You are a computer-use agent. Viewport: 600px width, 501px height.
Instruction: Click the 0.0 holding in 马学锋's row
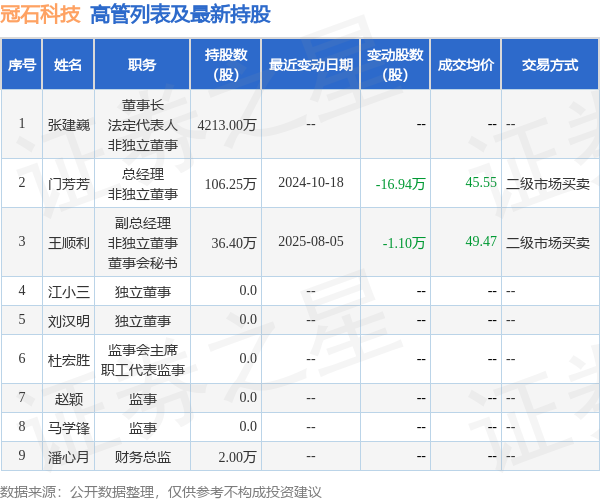pyautogui.click(x=248, y=426)
